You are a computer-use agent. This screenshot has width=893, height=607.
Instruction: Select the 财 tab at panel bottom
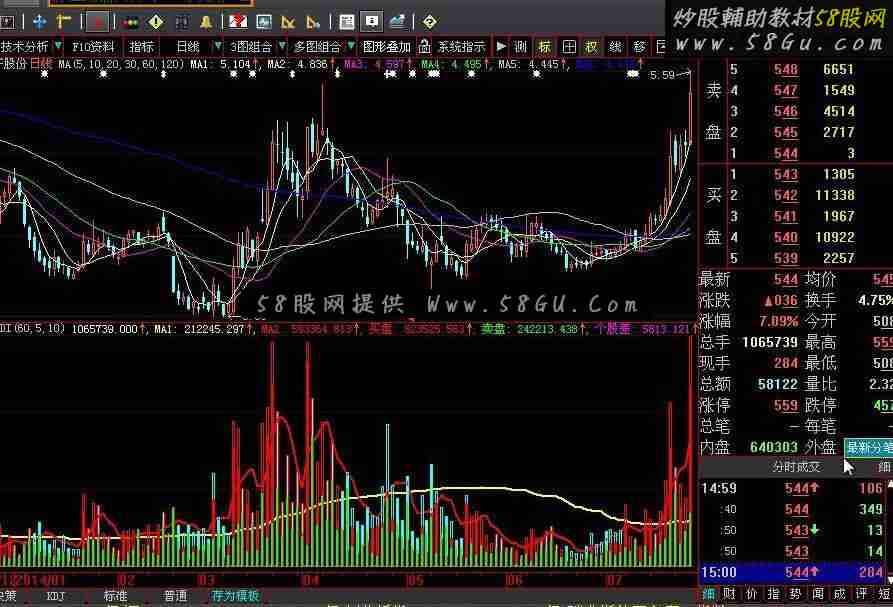(x=730, y=594)
